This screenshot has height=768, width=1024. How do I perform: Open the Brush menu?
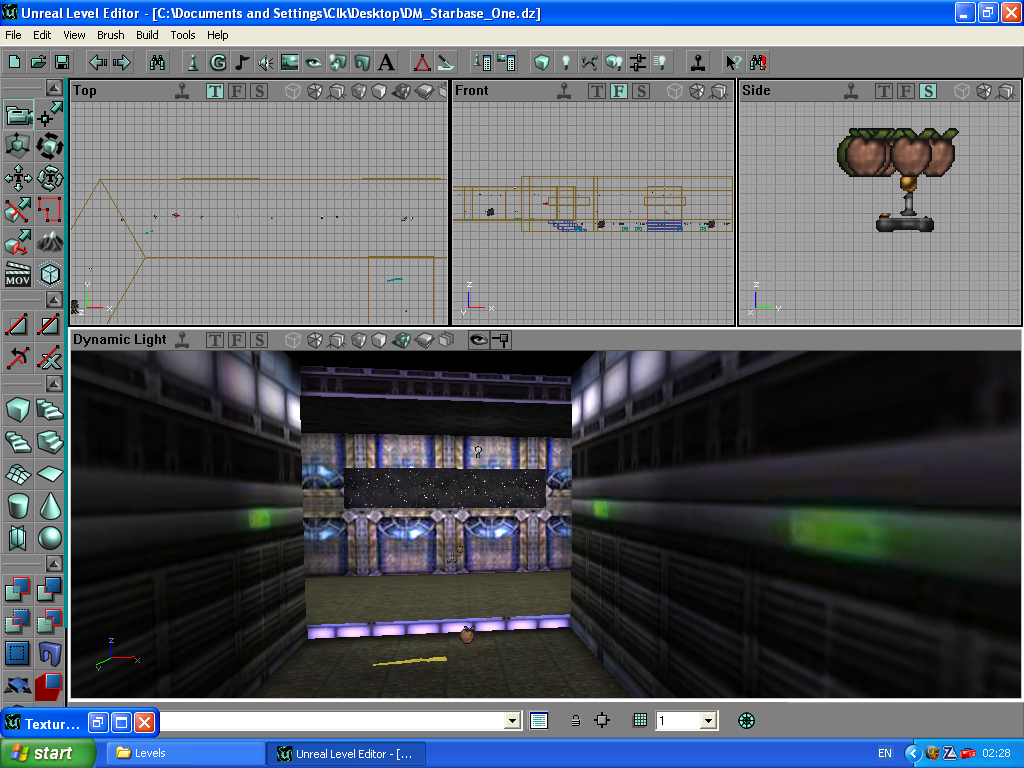pos(110,35)
